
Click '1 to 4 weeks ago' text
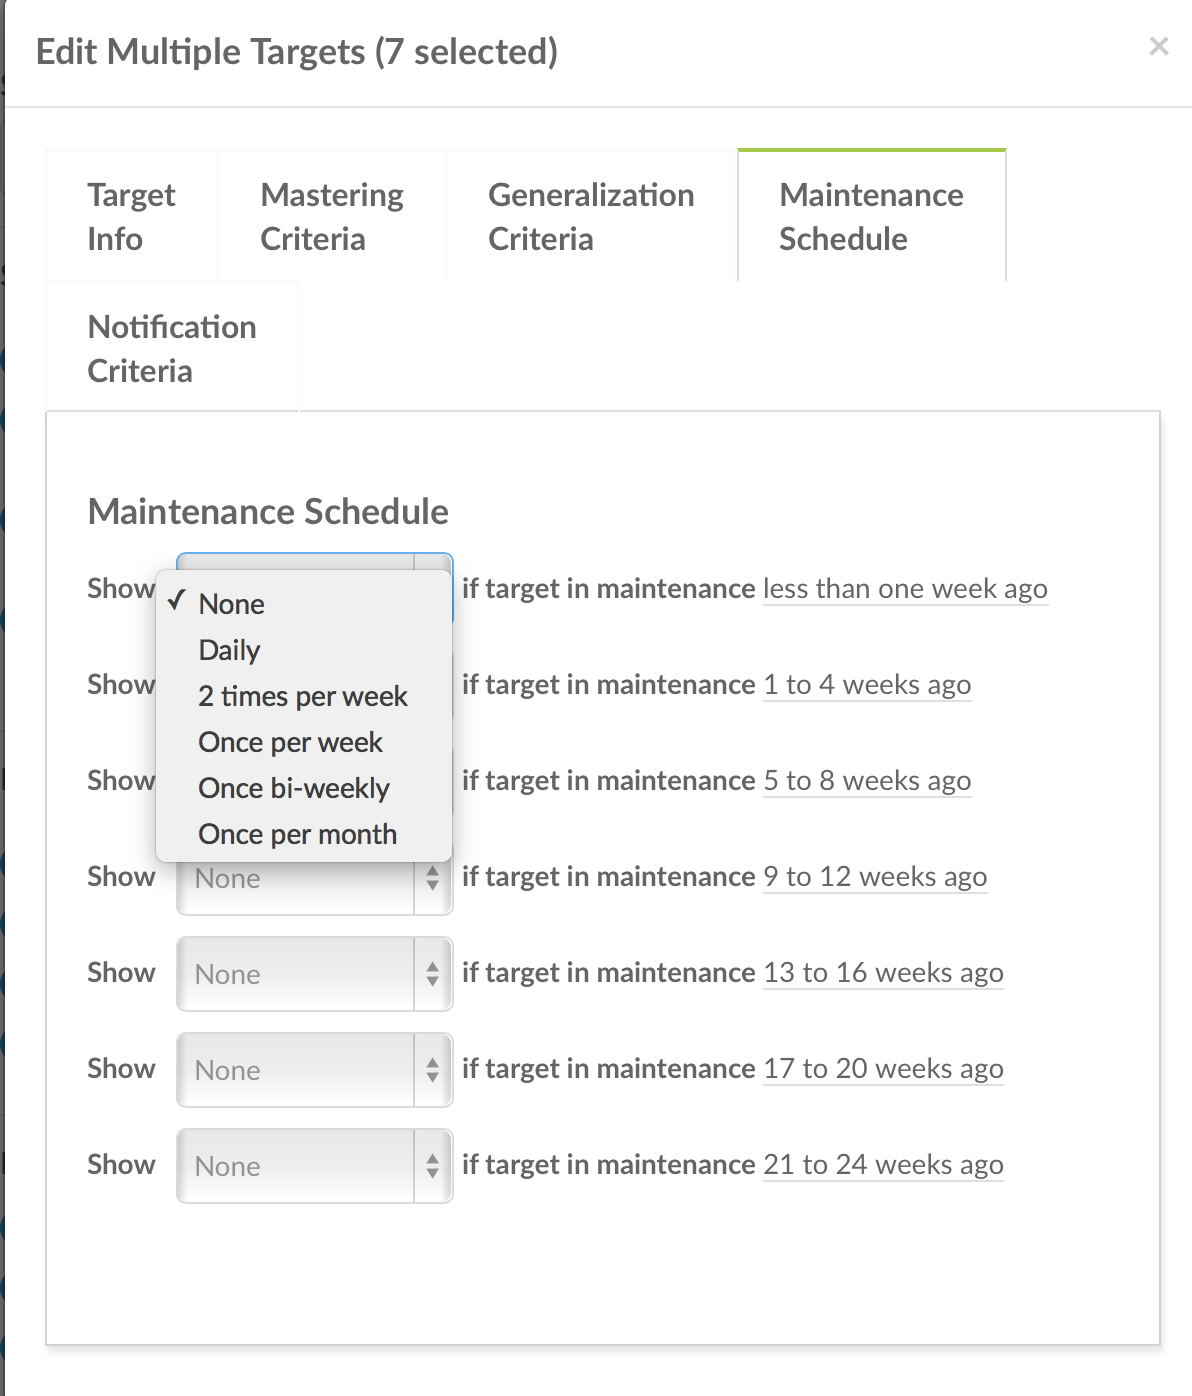point(867,685)
